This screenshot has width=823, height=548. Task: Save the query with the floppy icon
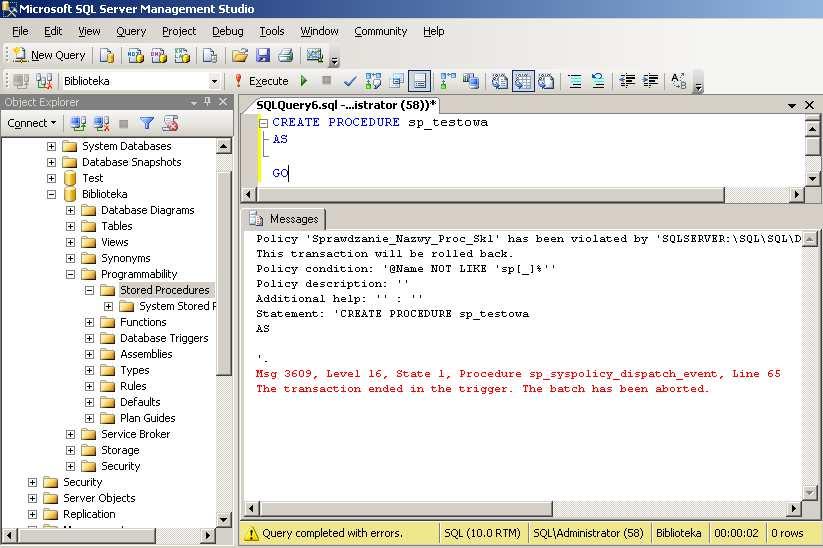point(262,55)
